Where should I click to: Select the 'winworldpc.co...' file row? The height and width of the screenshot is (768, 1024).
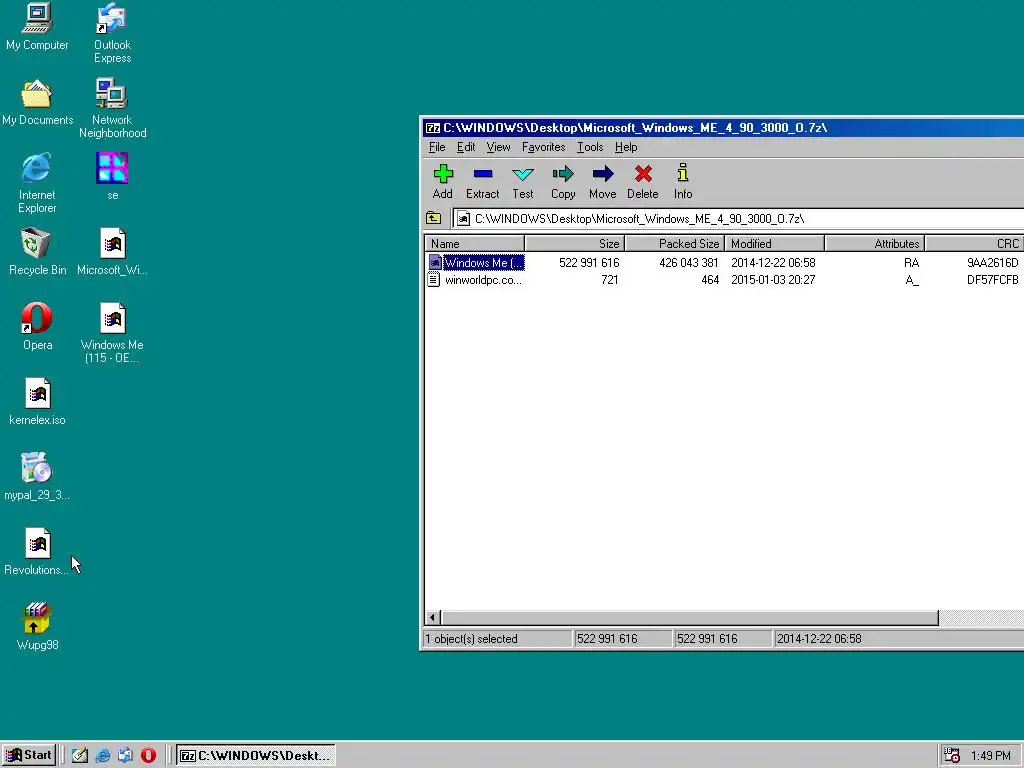(724, 280)
